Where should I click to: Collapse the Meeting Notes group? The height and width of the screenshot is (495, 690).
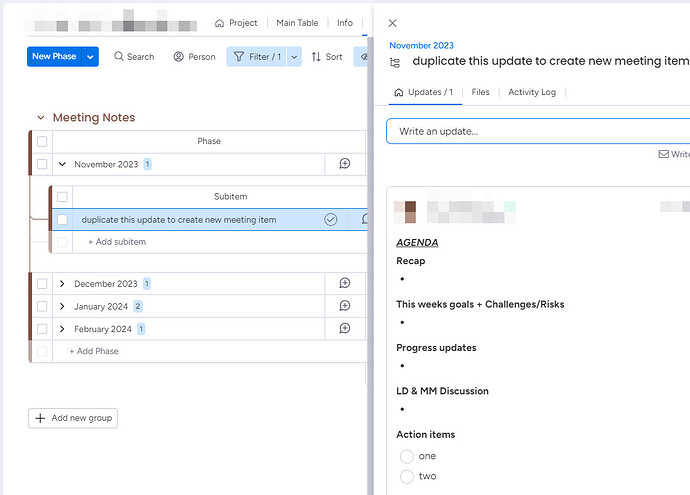tap(40, 117)
